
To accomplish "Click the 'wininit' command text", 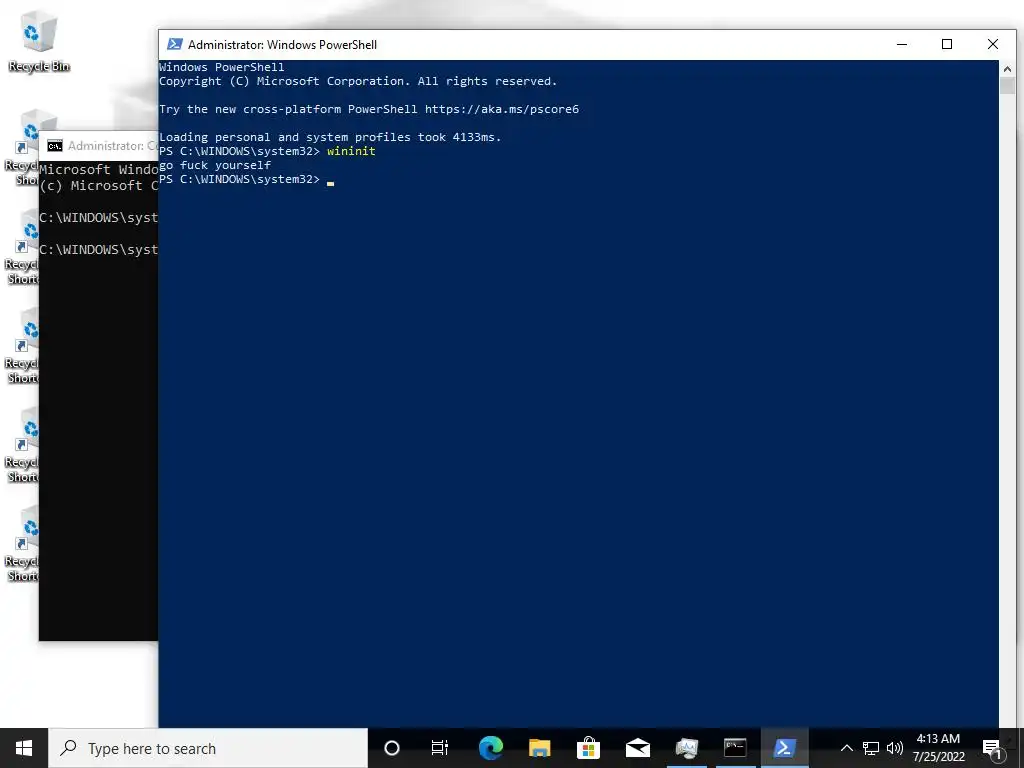I will click(351, 151).
